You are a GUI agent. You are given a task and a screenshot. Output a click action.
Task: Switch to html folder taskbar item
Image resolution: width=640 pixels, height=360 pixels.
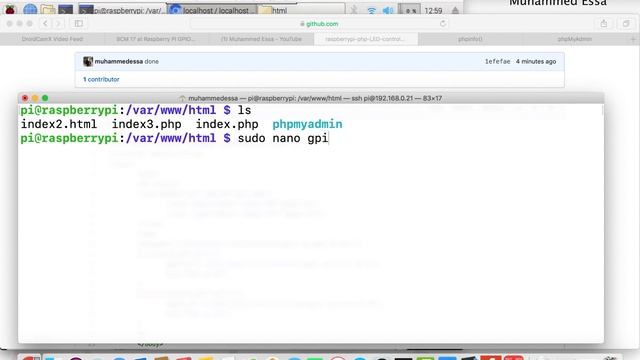(301, 10)
